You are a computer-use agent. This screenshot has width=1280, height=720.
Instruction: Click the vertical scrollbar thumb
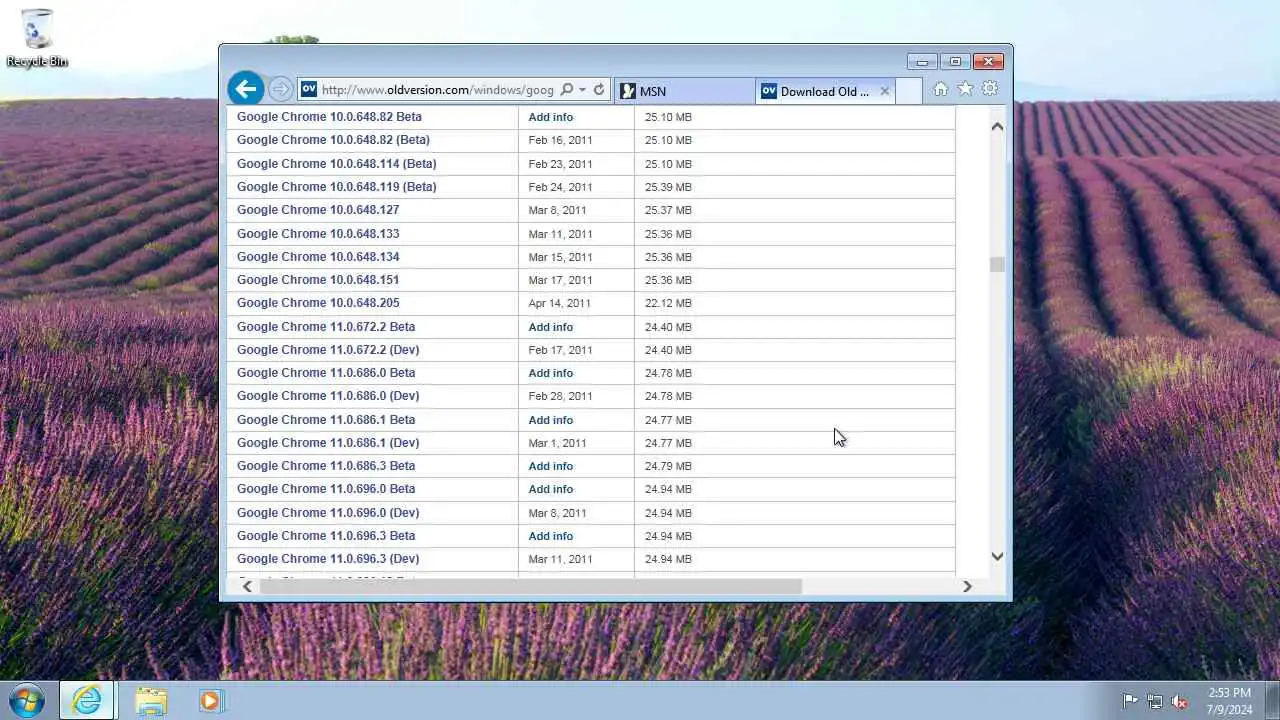click(997, 264)
